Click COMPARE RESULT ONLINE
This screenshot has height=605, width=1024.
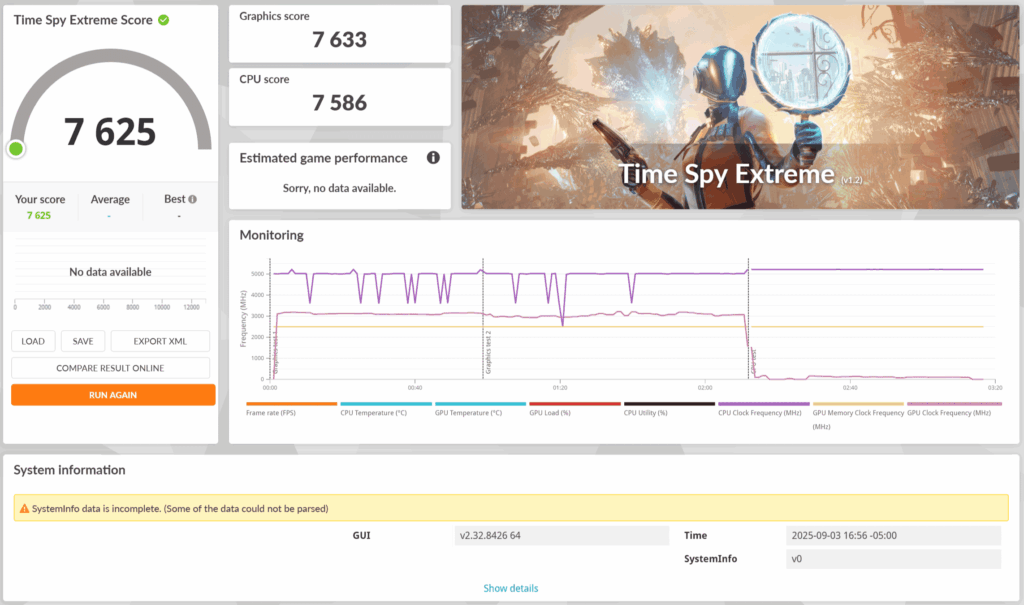(110, 367)
